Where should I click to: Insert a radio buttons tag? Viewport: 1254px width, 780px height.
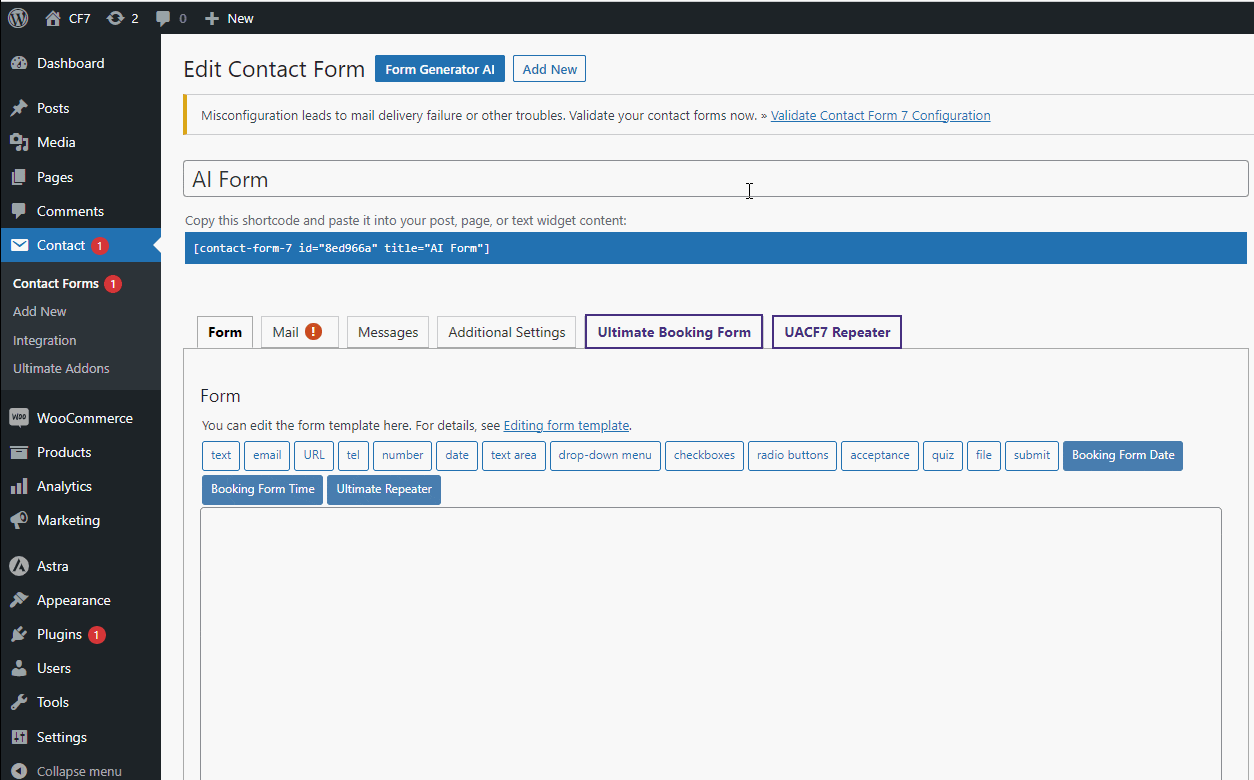coord(793,455)
